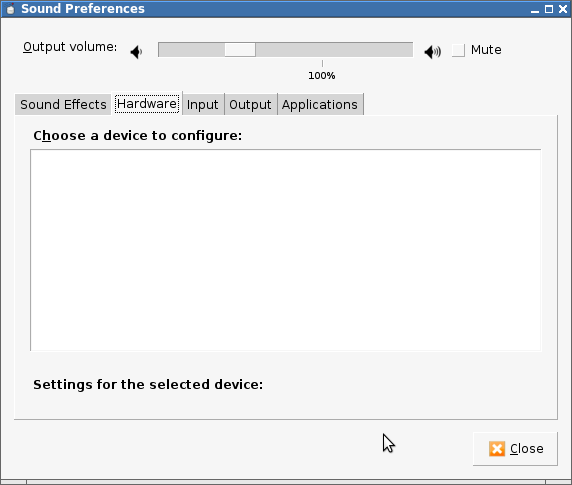Switch to the Sound Effects tab
The height and width of the screenshot is (485, 572).
tap(63, 105)
